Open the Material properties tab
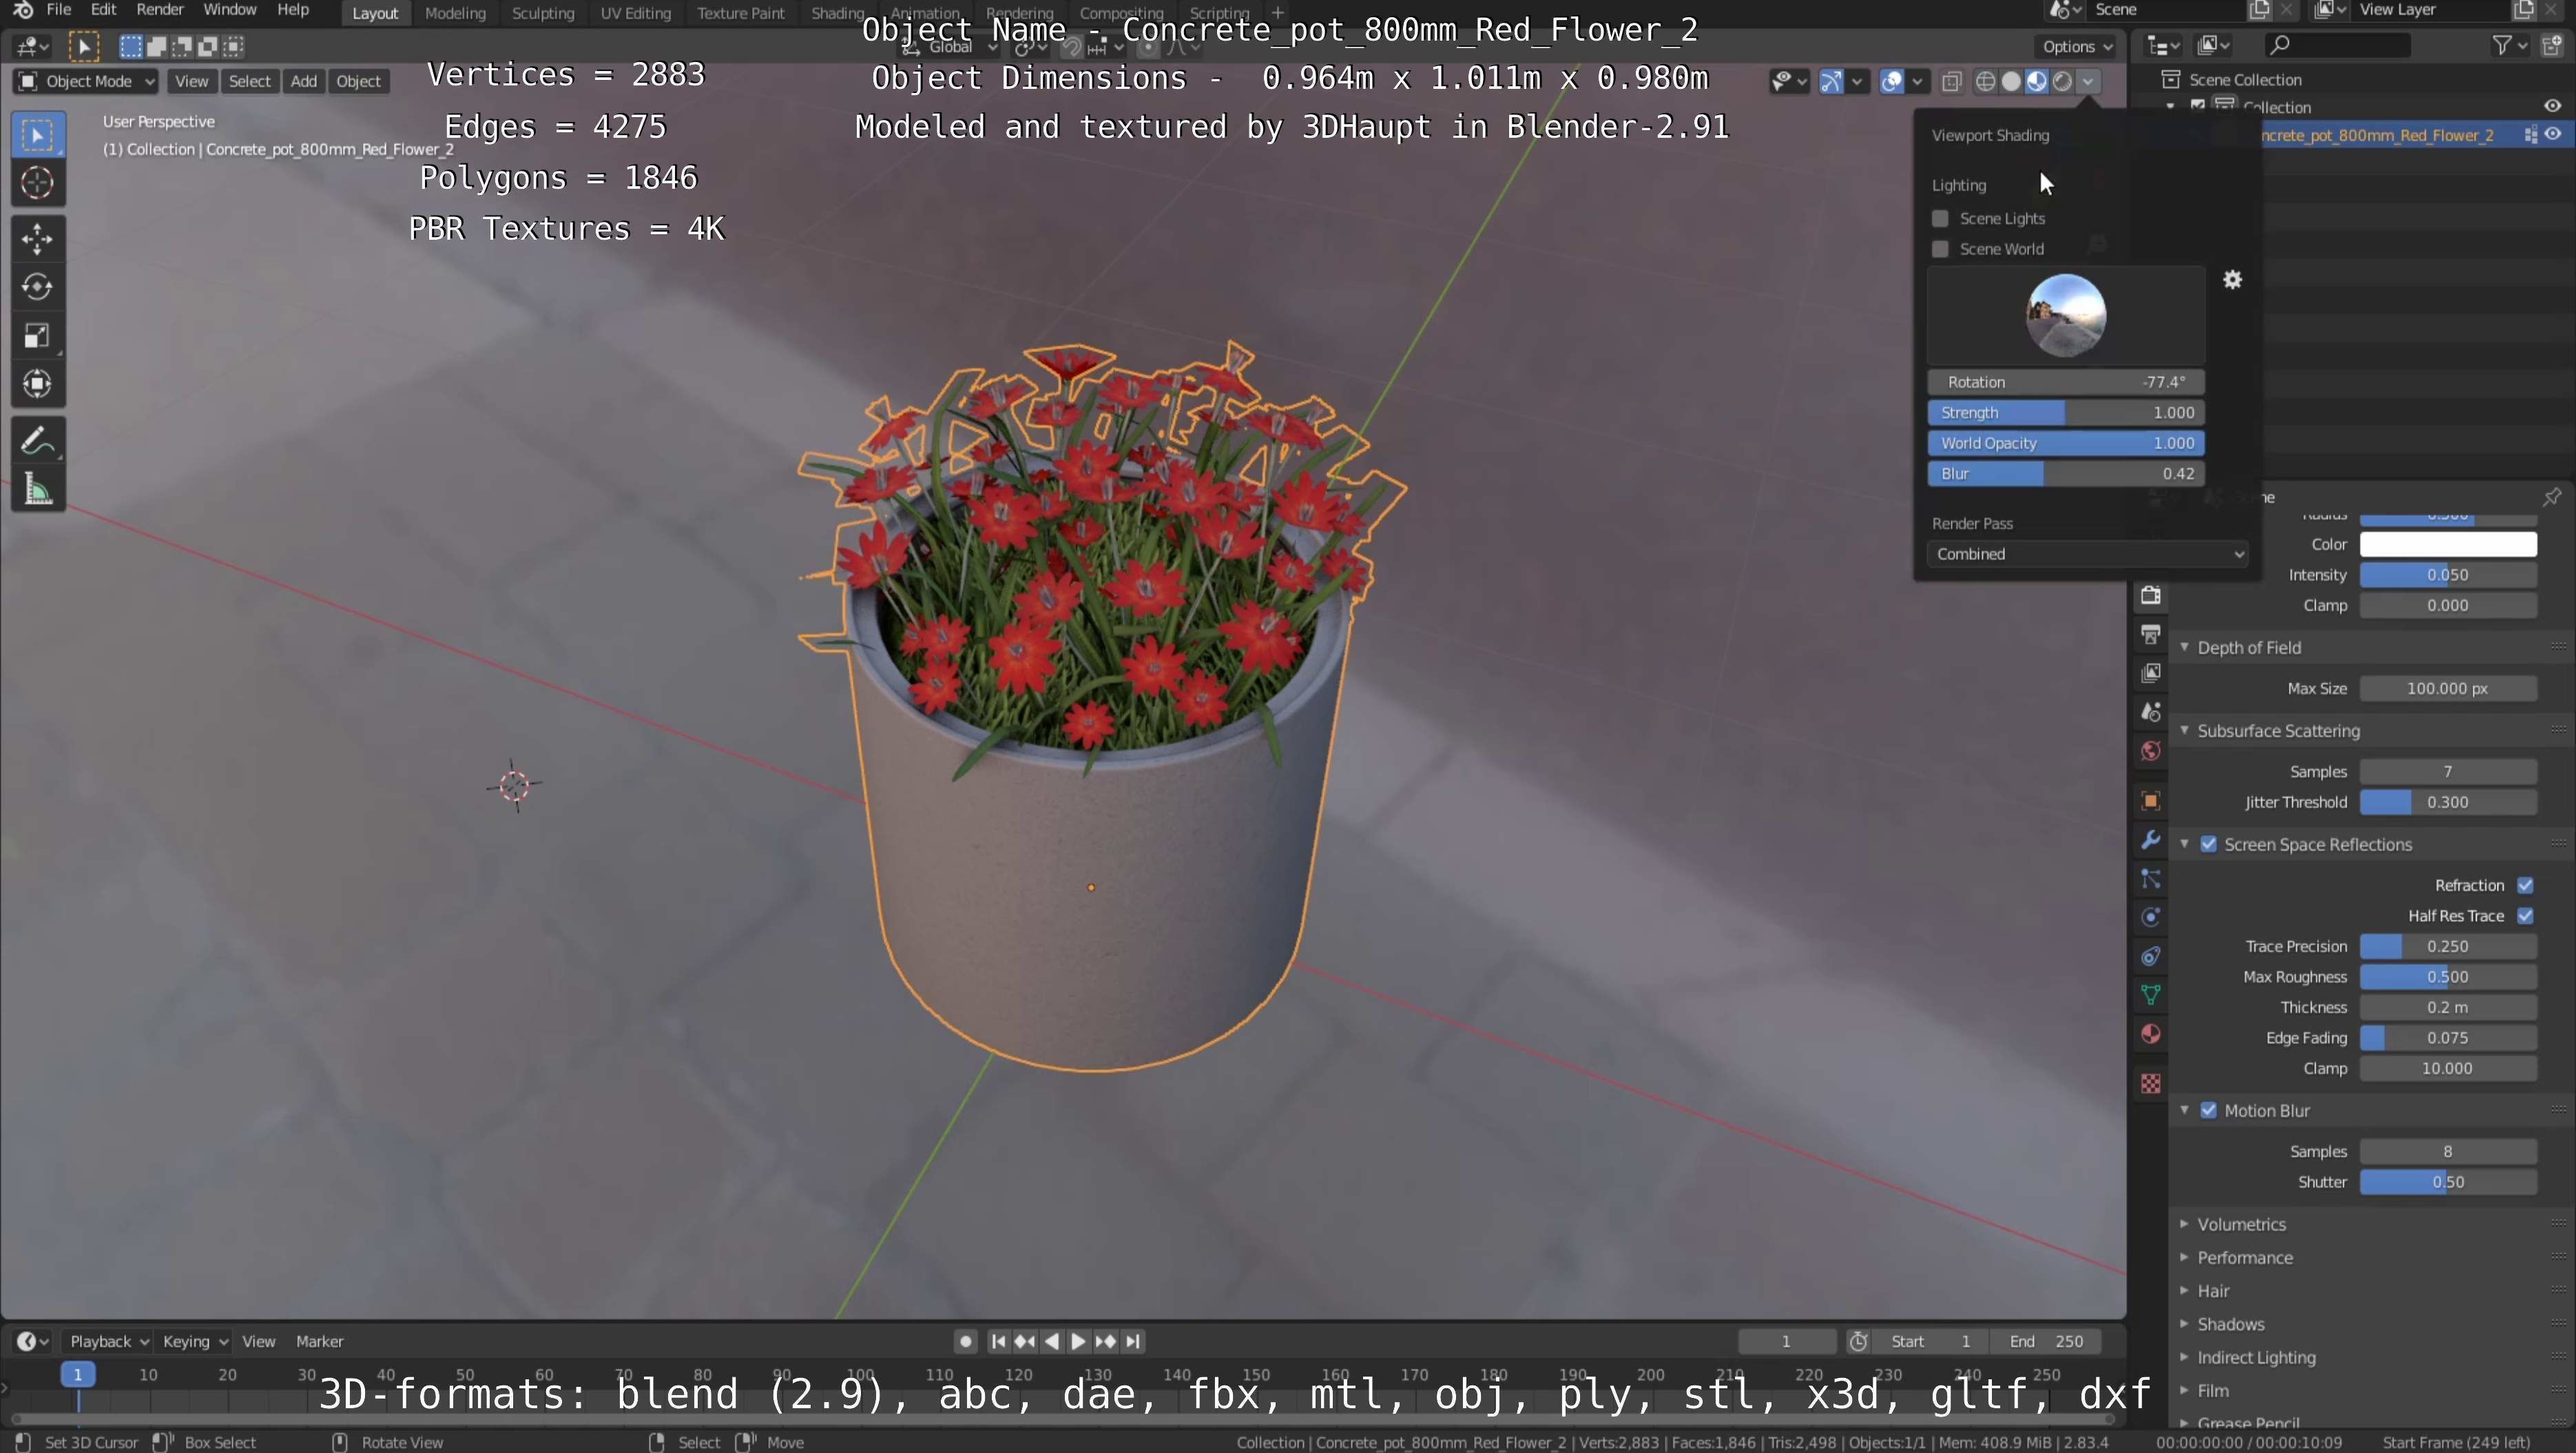2576x1453 pixels. click(x=2151, y=1034)
